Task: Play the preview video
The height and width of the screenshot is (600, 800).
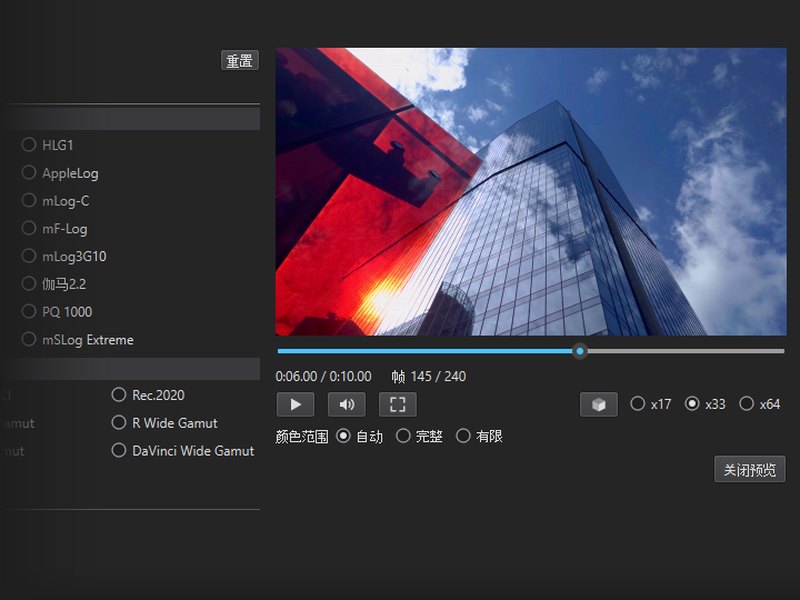Action: pos(295,405)
